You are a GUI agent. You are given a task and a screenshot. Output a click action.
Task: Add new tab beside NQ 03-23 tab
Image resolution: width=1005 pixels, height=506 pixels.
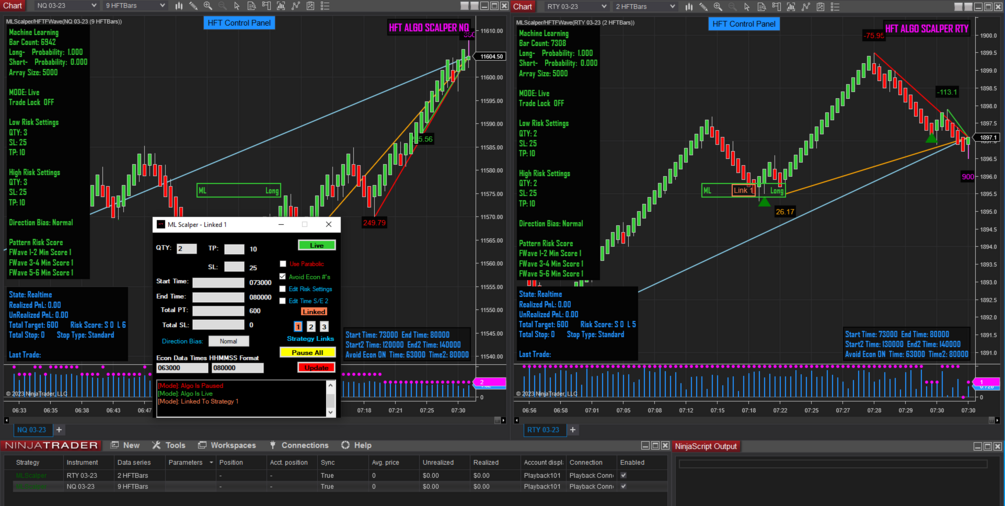pos(59,430)
